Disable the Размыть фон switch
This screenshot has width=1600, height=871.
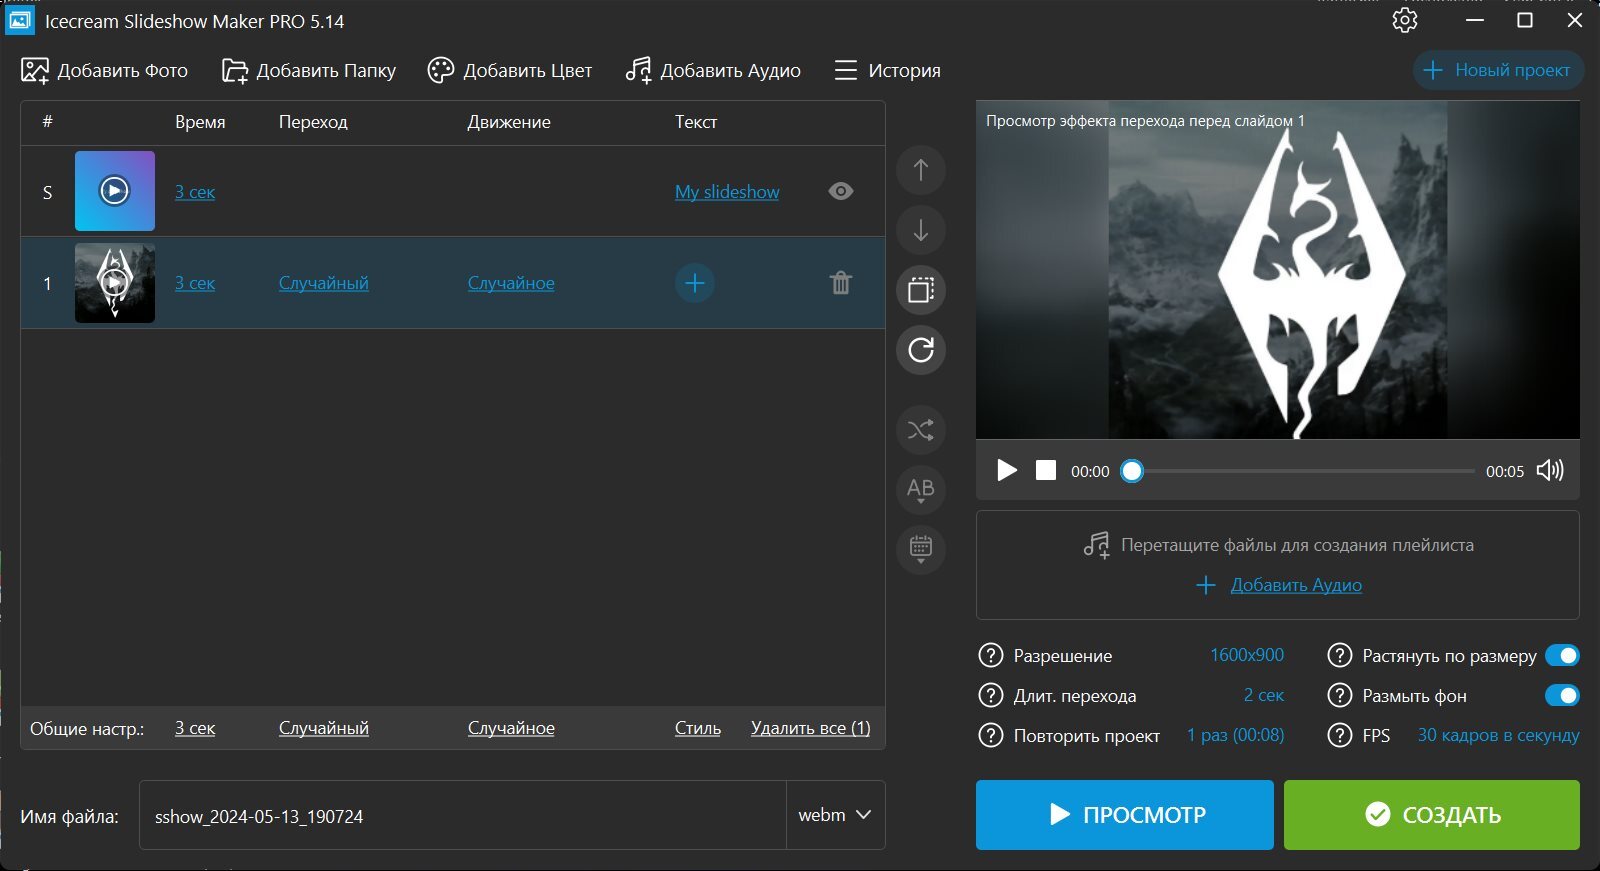1562,695
